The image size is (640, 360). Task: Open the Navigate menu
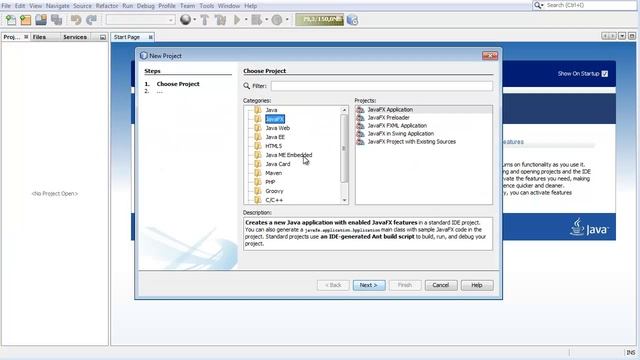pyautogui.click(x=58, y=6)
